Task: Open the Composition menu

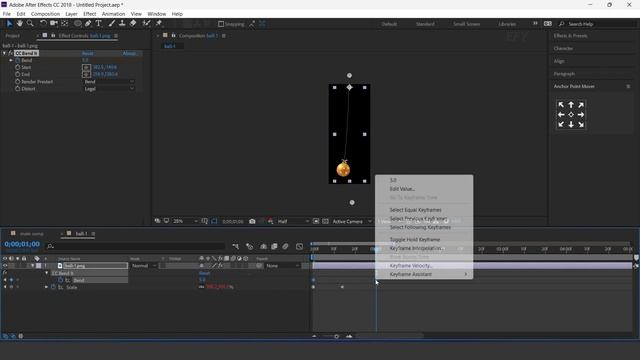Action: (45, 14)
